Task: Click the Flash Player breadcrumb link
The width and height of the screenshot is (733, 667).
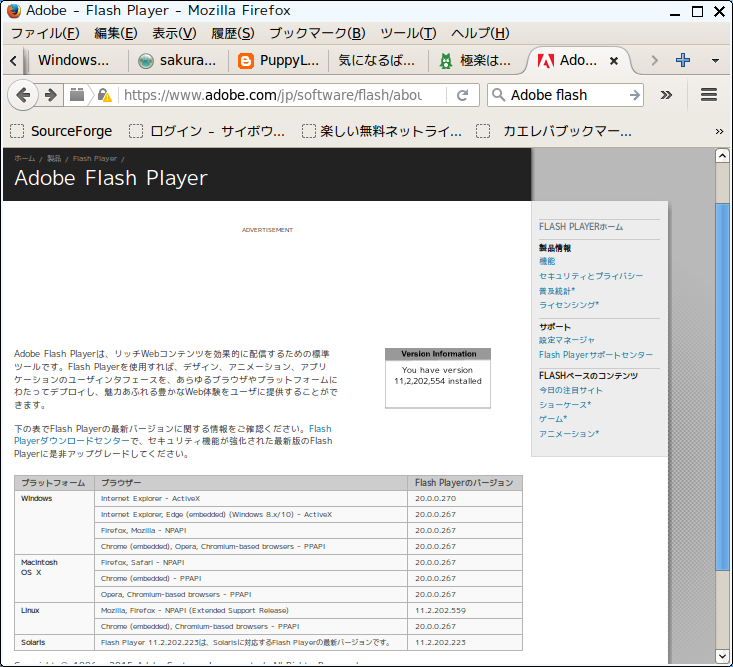Action: point(95,158)
